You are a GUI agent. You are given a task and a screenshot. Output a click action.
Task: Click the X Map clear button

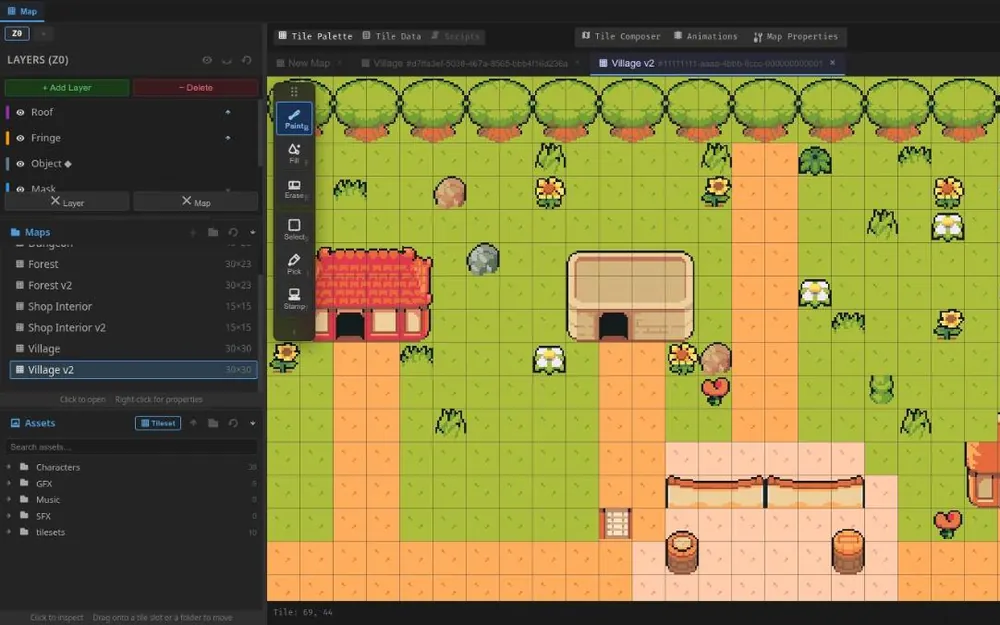(196, 202)
